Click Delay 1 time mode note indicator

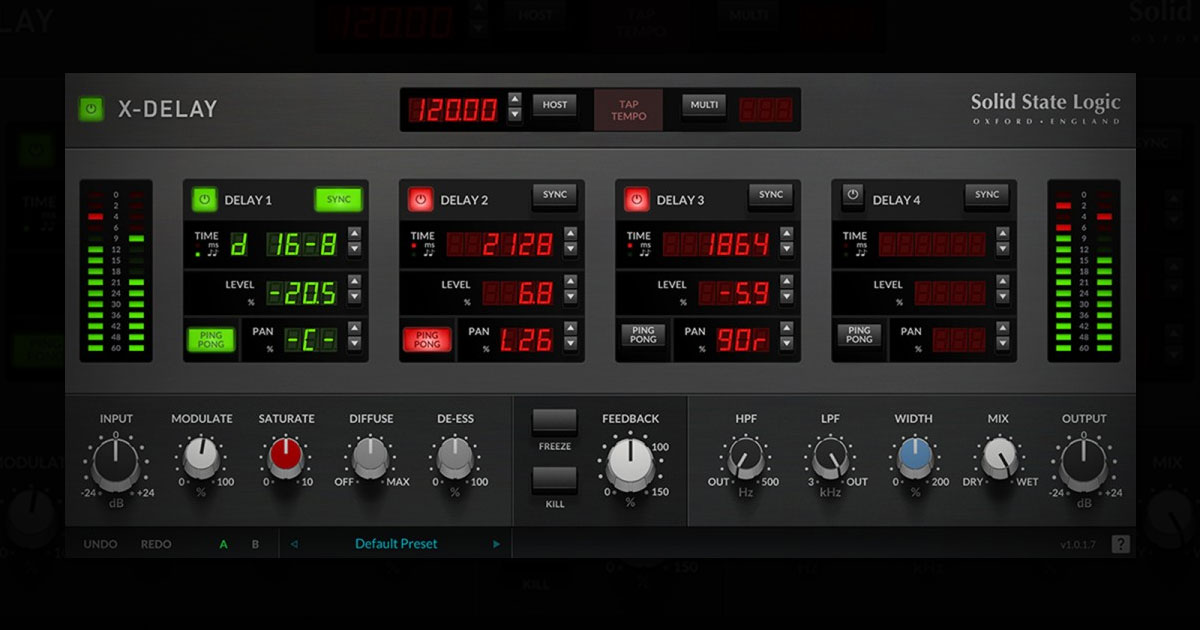pyautogui.click(x=212, y=253)
